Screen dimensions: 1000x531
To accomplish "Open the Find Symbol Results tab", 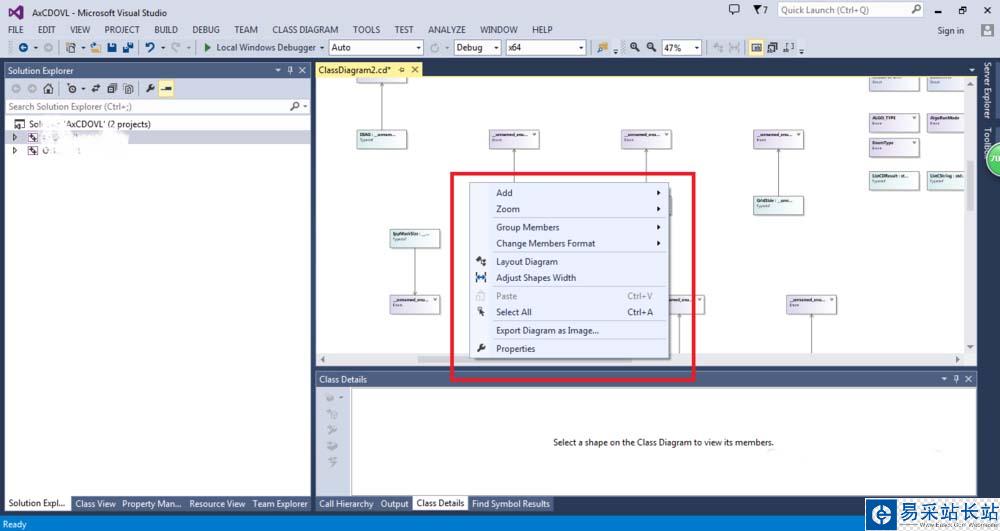I will [x=510, y=504].
